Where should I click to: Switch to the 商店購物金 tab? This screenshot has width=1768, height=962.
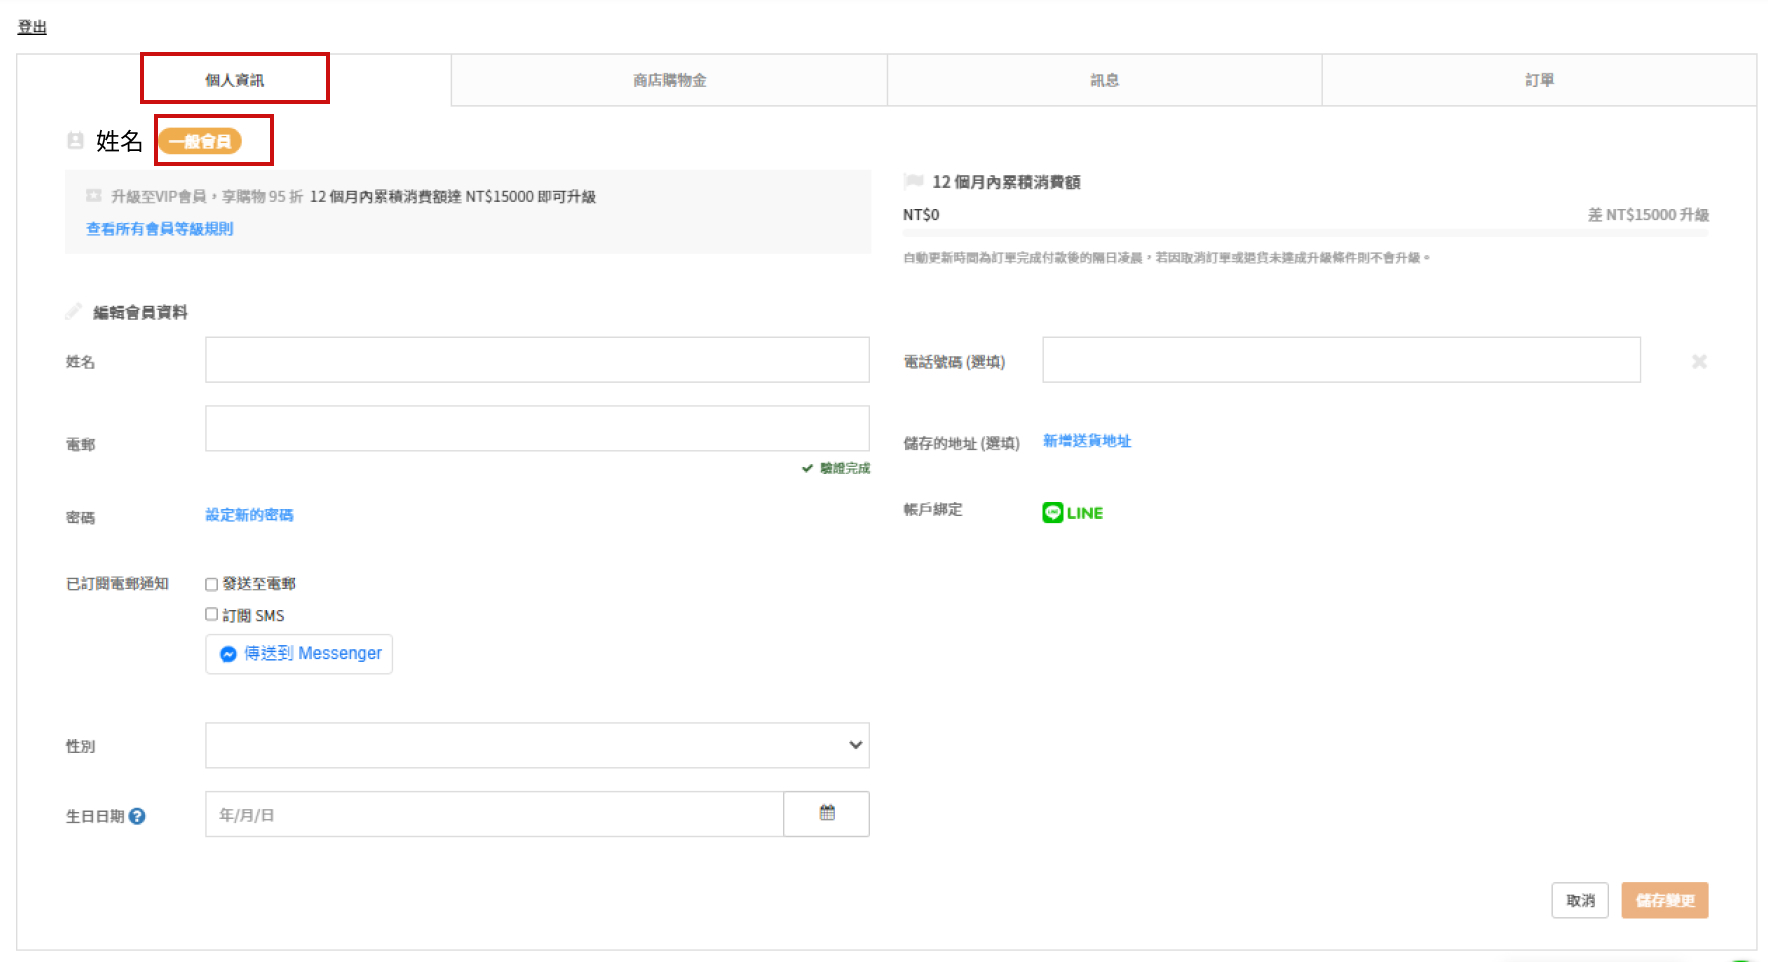coord(669,80)
